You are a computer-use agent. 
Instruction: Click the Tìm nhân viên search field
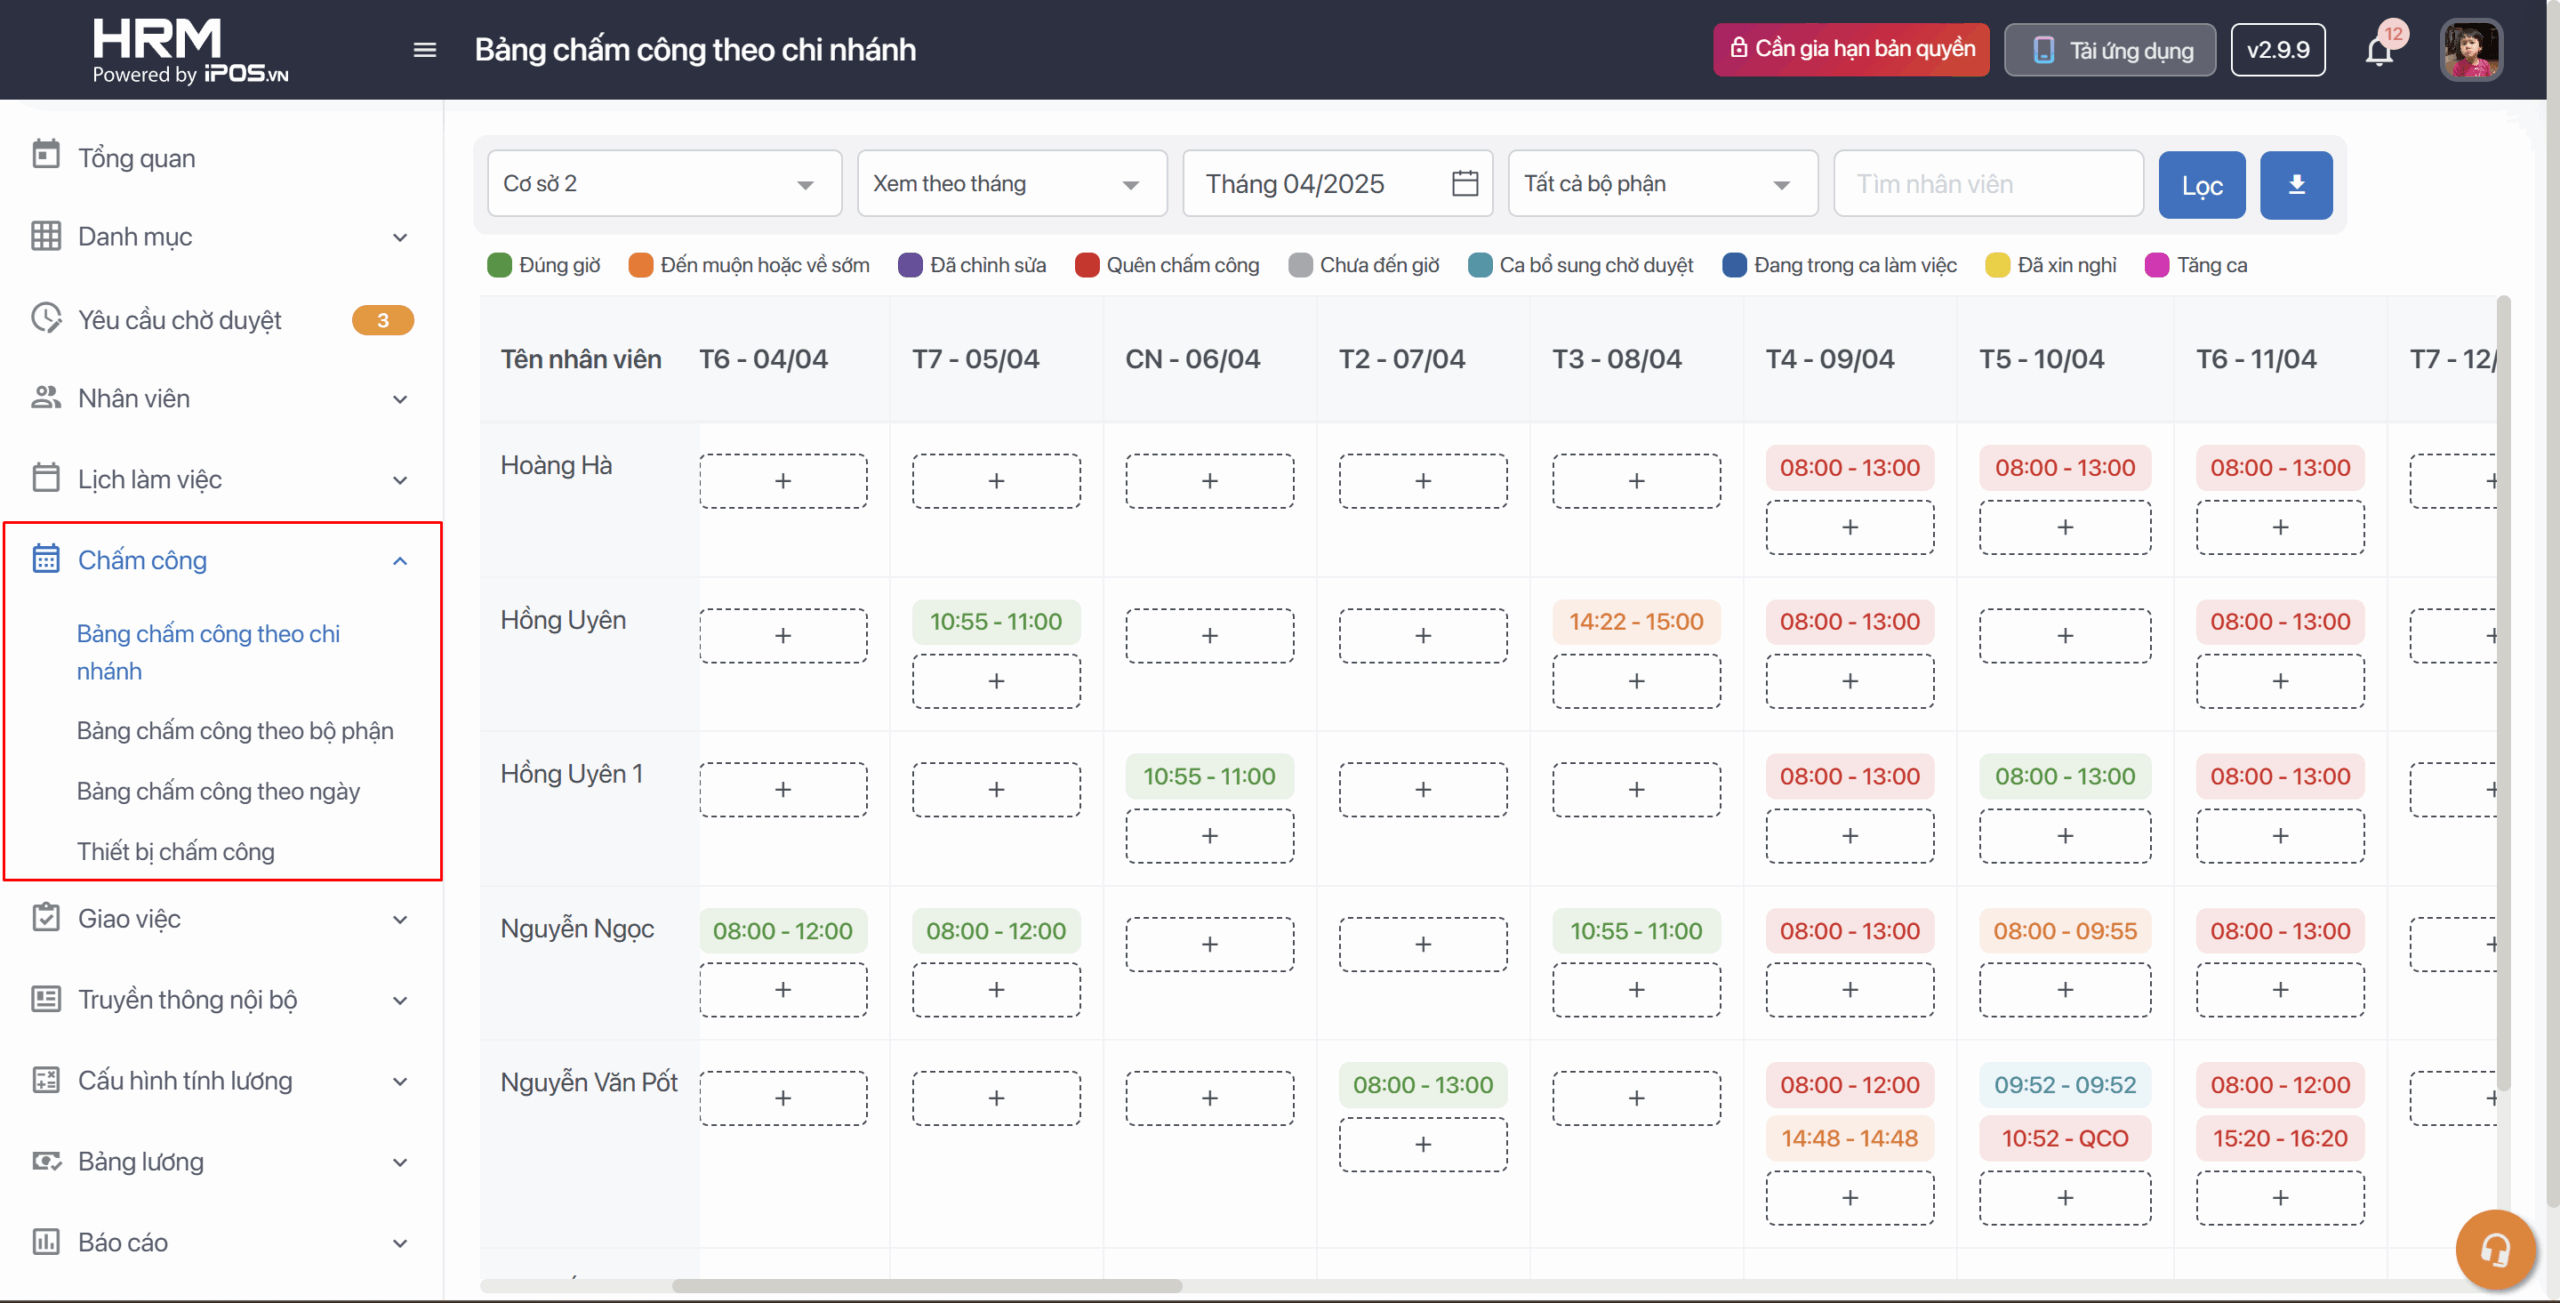pos(1987,184)
